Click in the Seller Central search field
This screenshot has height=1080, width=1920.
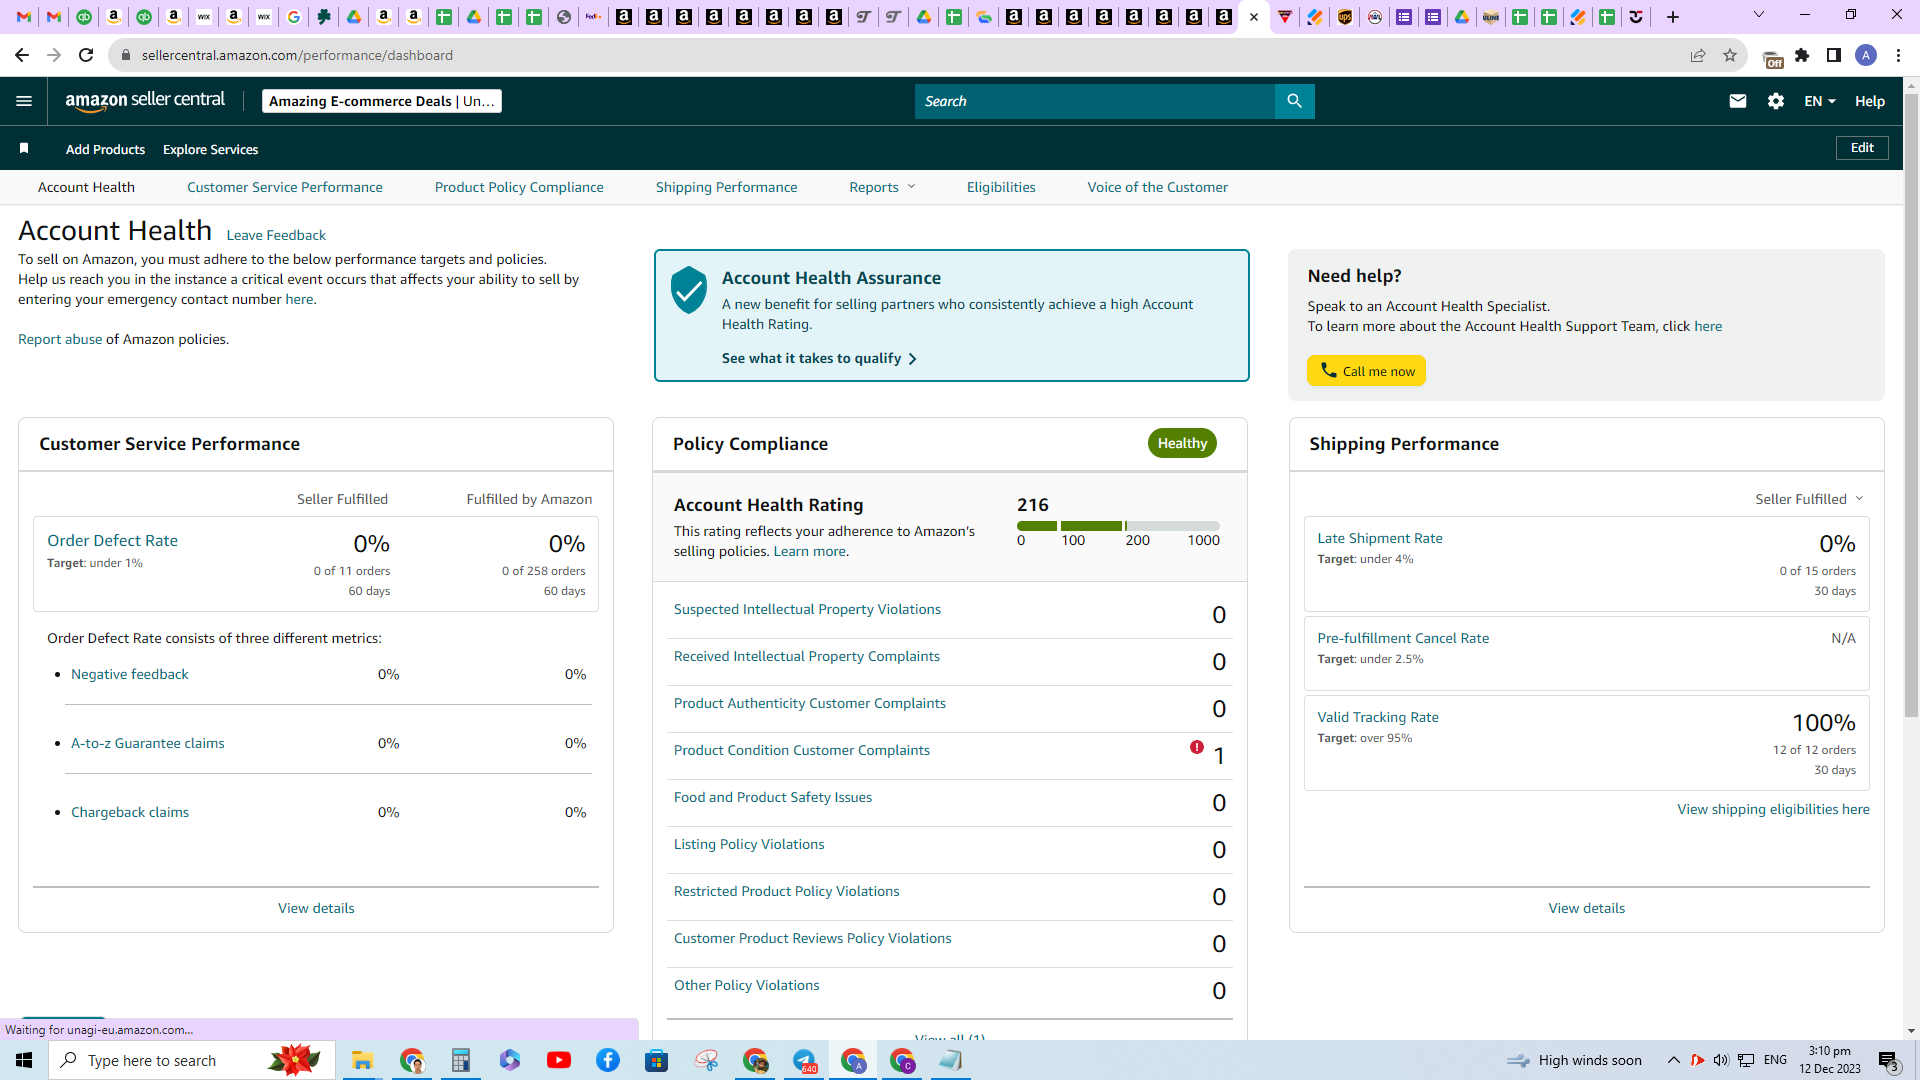[1095, 101]
